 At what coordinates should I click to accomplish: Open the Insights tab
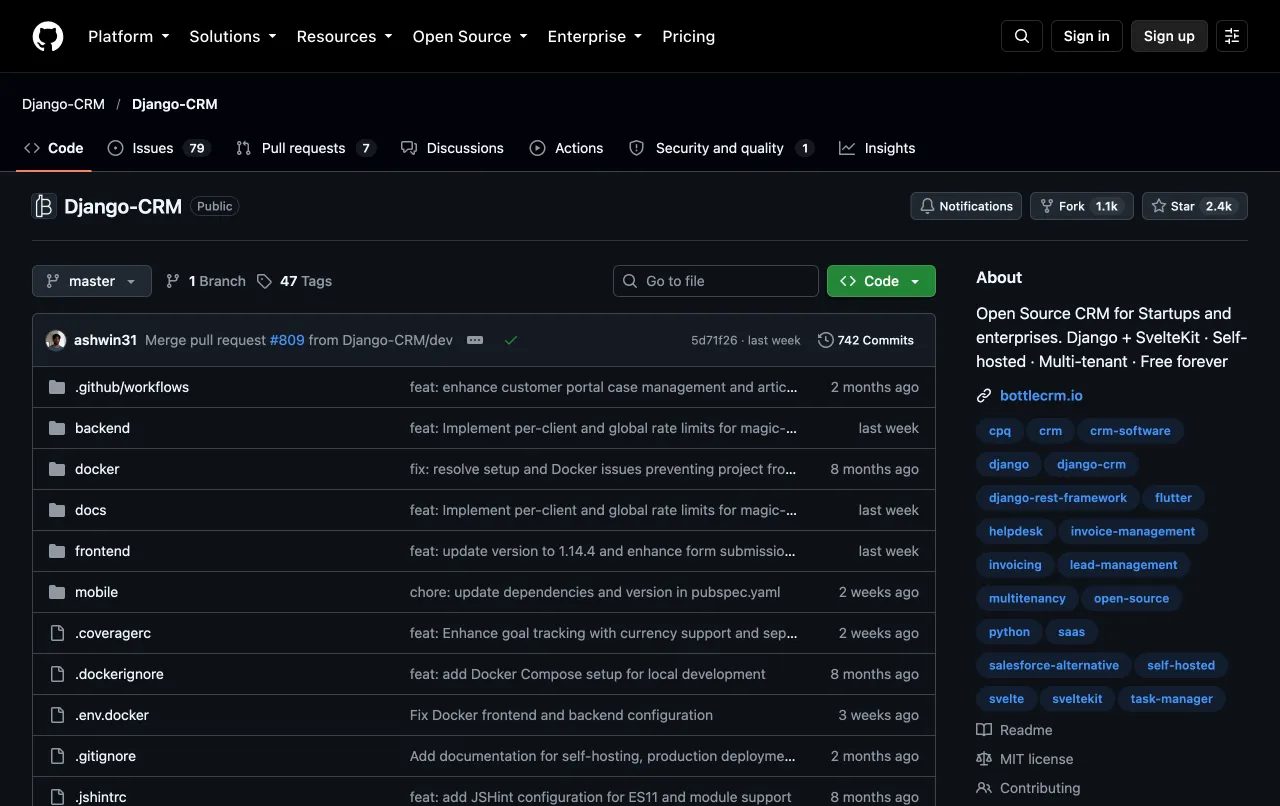coord(877,148)
